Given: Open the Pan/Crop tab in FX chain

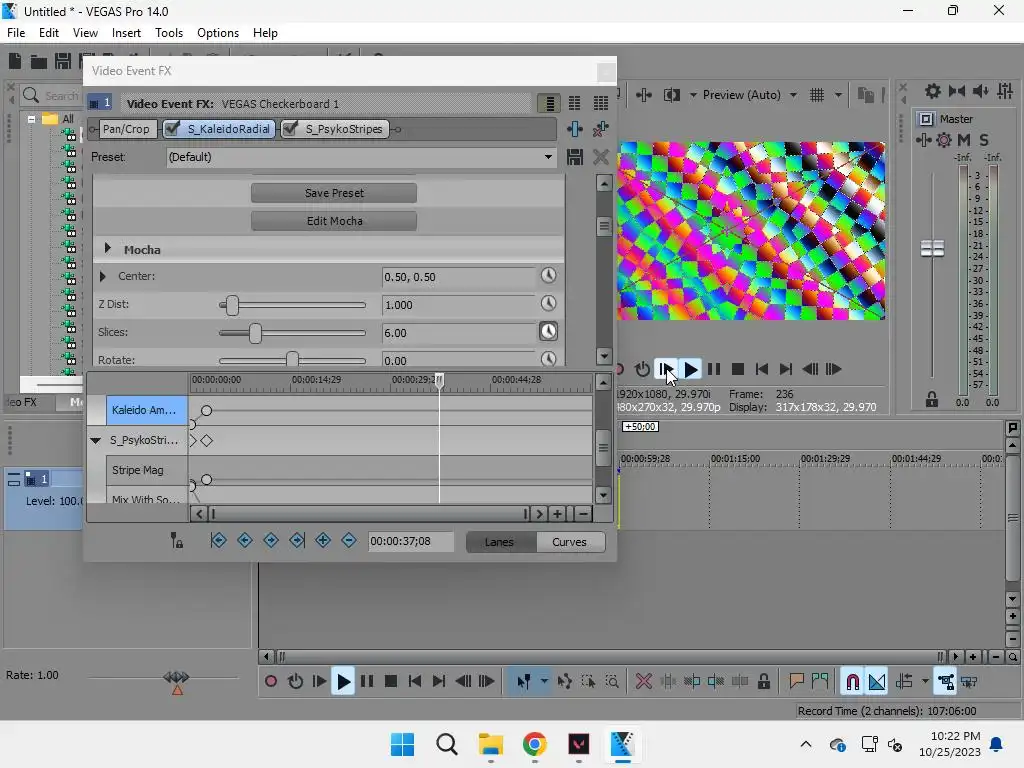Looking at the screenshot, I should tap(126, 129).
